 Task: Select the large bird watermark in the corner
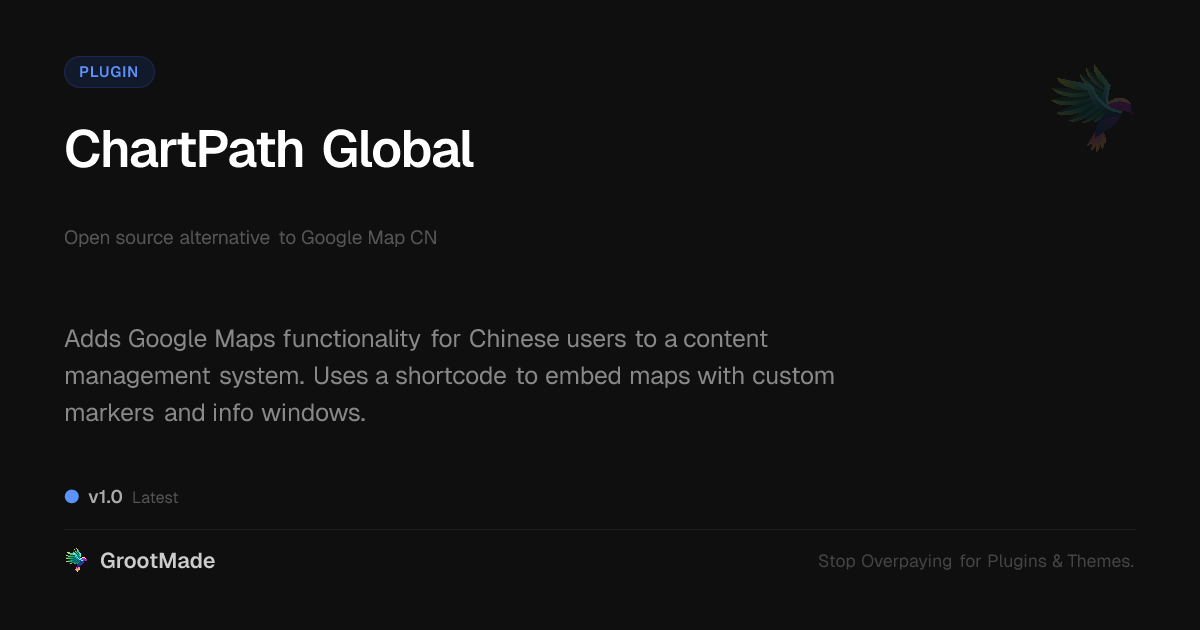1092,108
